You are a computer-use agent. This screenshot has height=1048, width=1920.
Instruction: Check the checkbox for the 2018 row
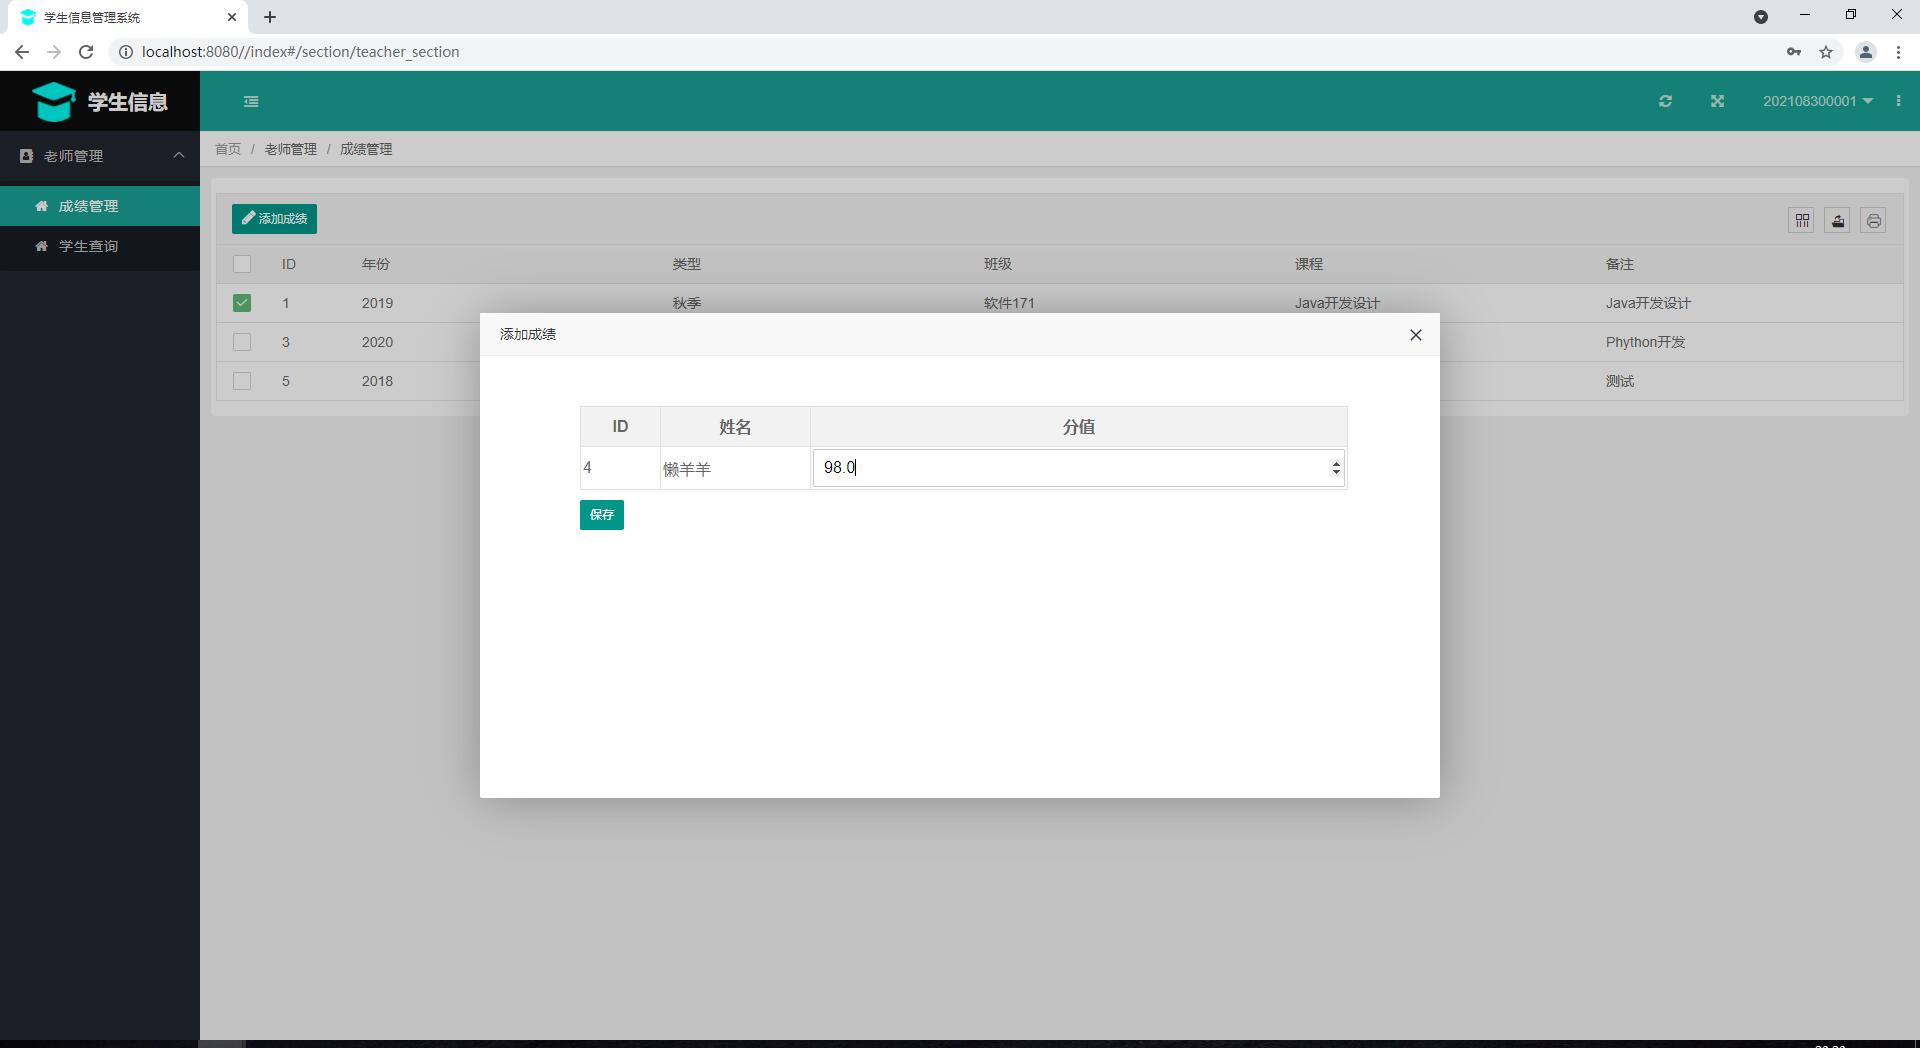tap(242, 381)
